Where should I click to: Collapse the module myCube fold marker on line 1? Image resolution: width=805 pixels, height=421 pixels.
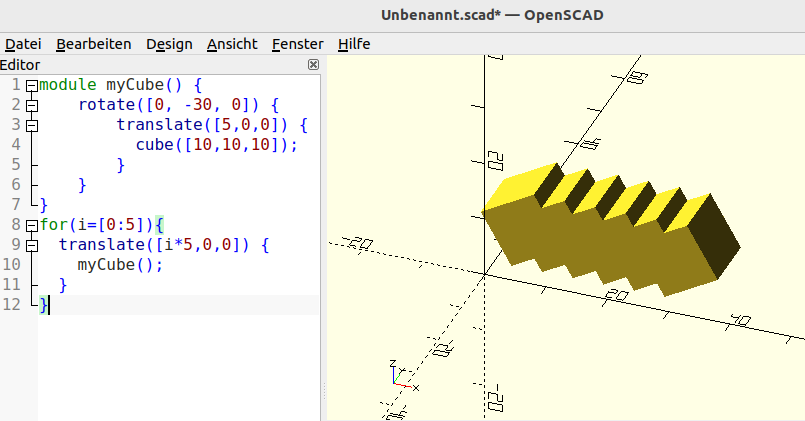[31, 86]
